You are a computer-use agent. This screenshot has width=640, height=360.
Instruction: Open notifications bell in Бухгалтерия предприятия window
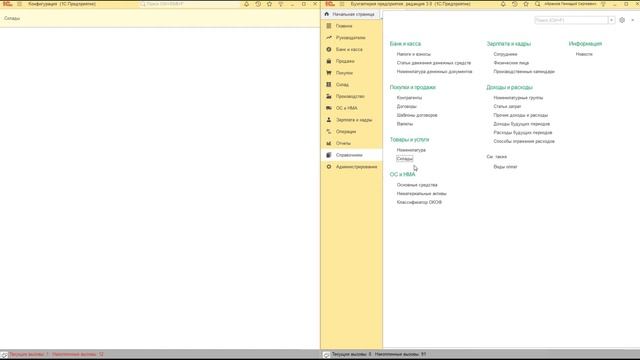(503, 4)
